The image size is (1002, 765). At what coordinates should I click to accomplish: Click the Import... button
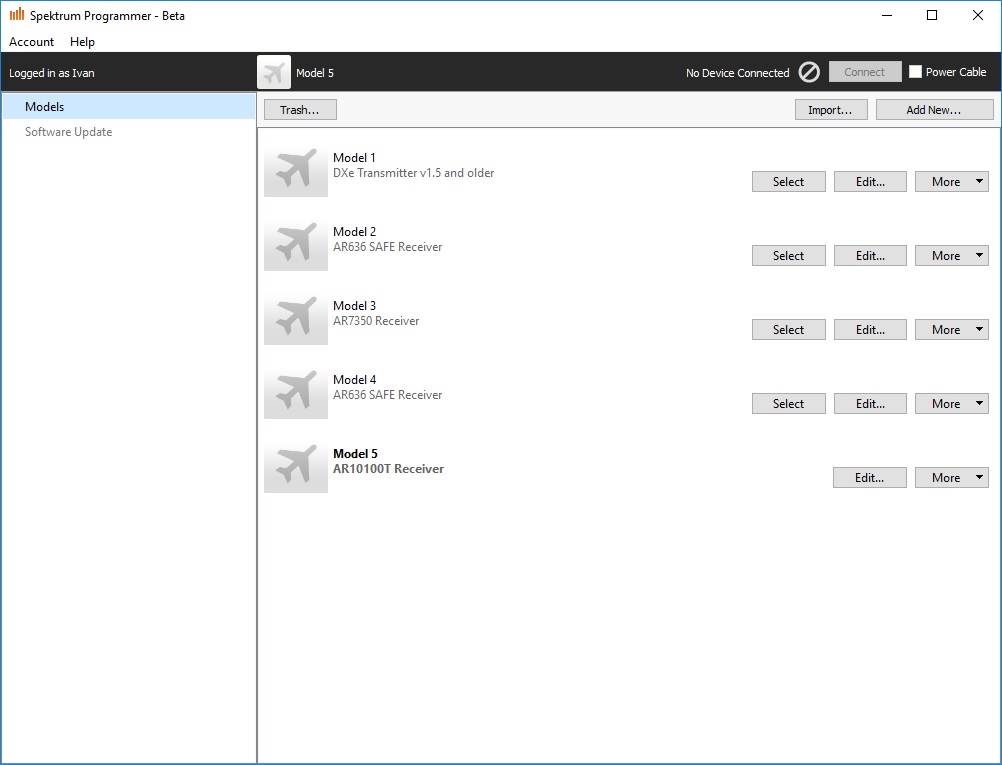(x=830, y=110)
